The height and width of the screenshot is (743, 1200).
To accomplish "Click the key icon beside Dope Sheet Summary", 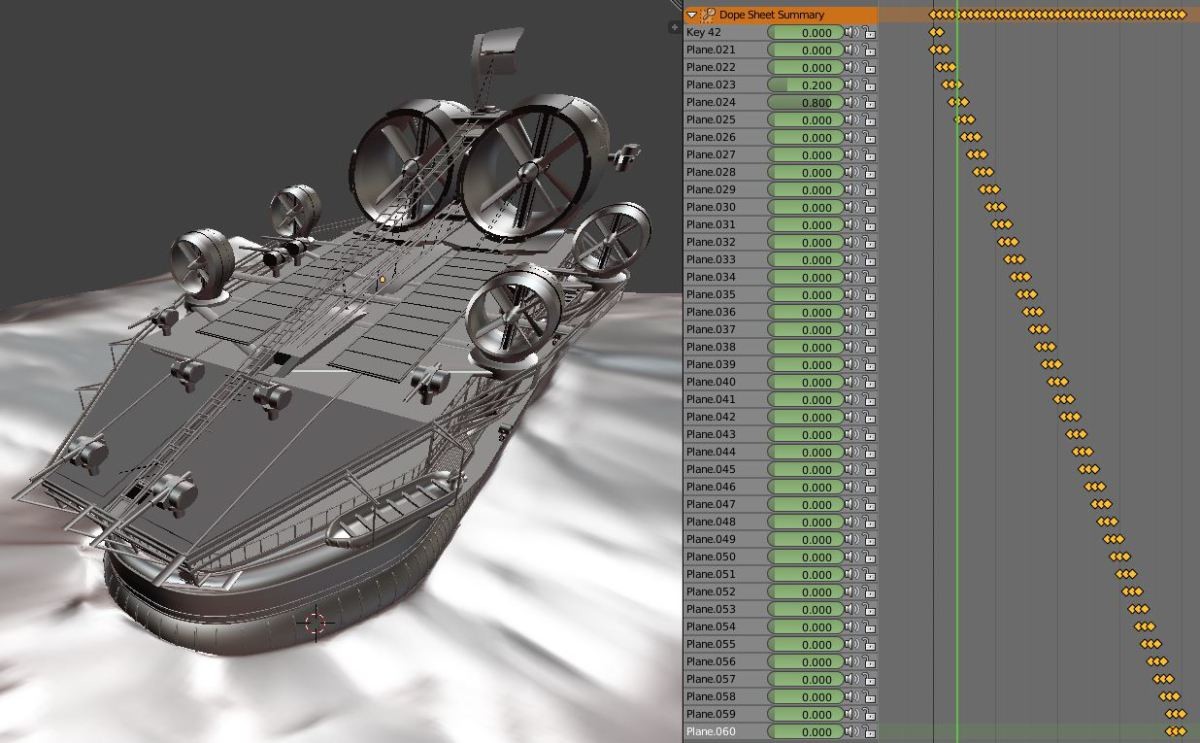I will point(708,15).
